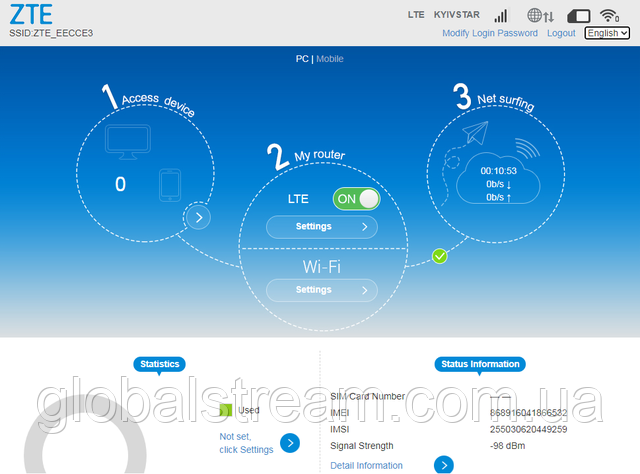The height and width of the screenshot is (474, 640).
Task: Turn off the LTE ON switch
Action: 356,199
